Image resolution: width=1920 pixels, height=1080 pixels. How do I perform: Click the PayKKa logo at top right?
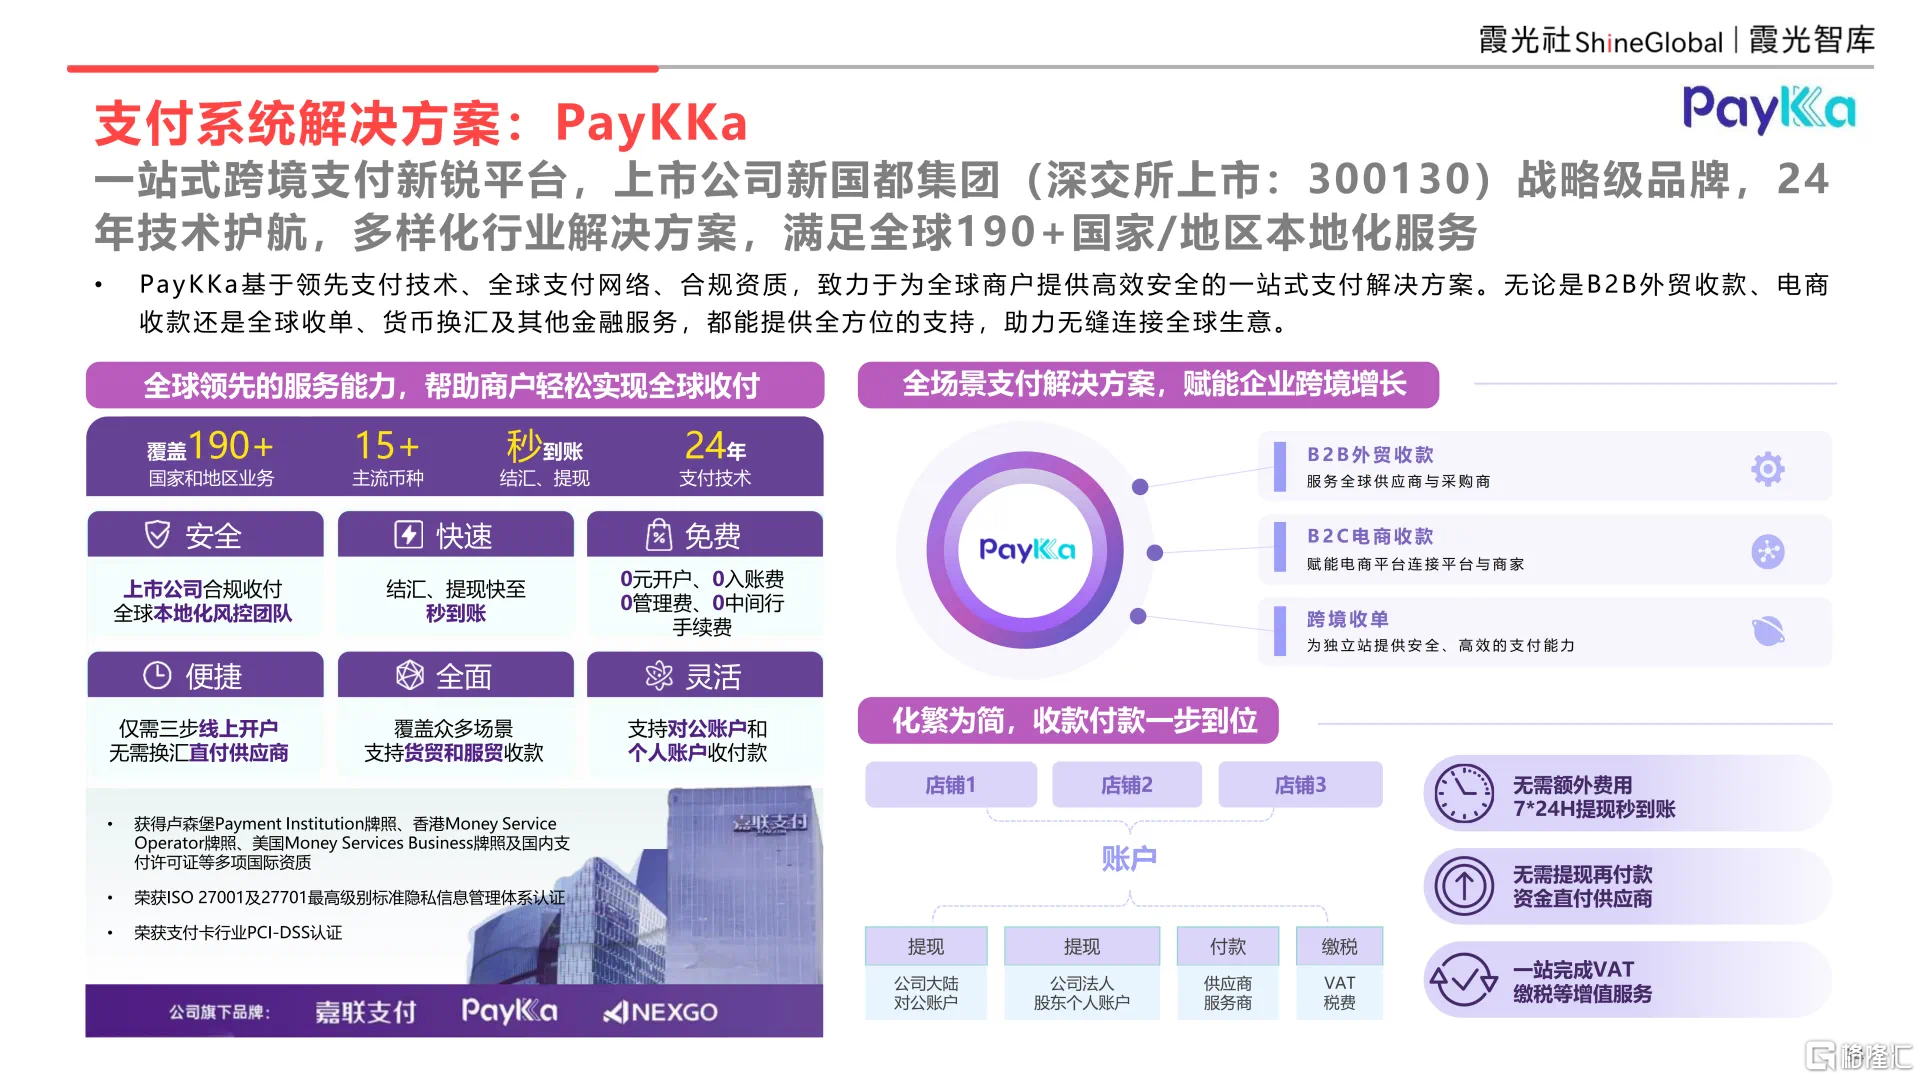click(1768, 109)
